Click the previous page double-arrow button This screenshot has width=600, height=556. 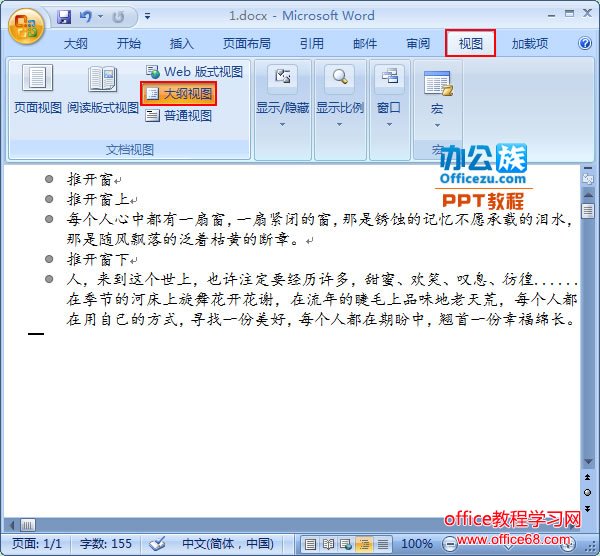tap(587, 477)
